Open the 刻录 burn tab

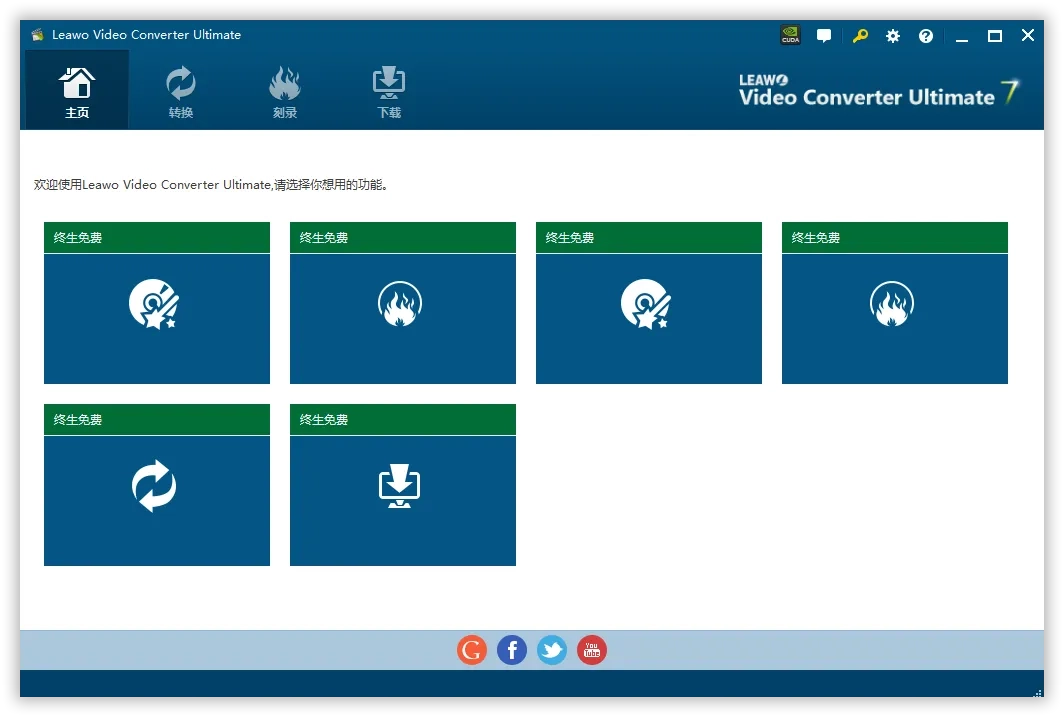click(x=285, y=90)
